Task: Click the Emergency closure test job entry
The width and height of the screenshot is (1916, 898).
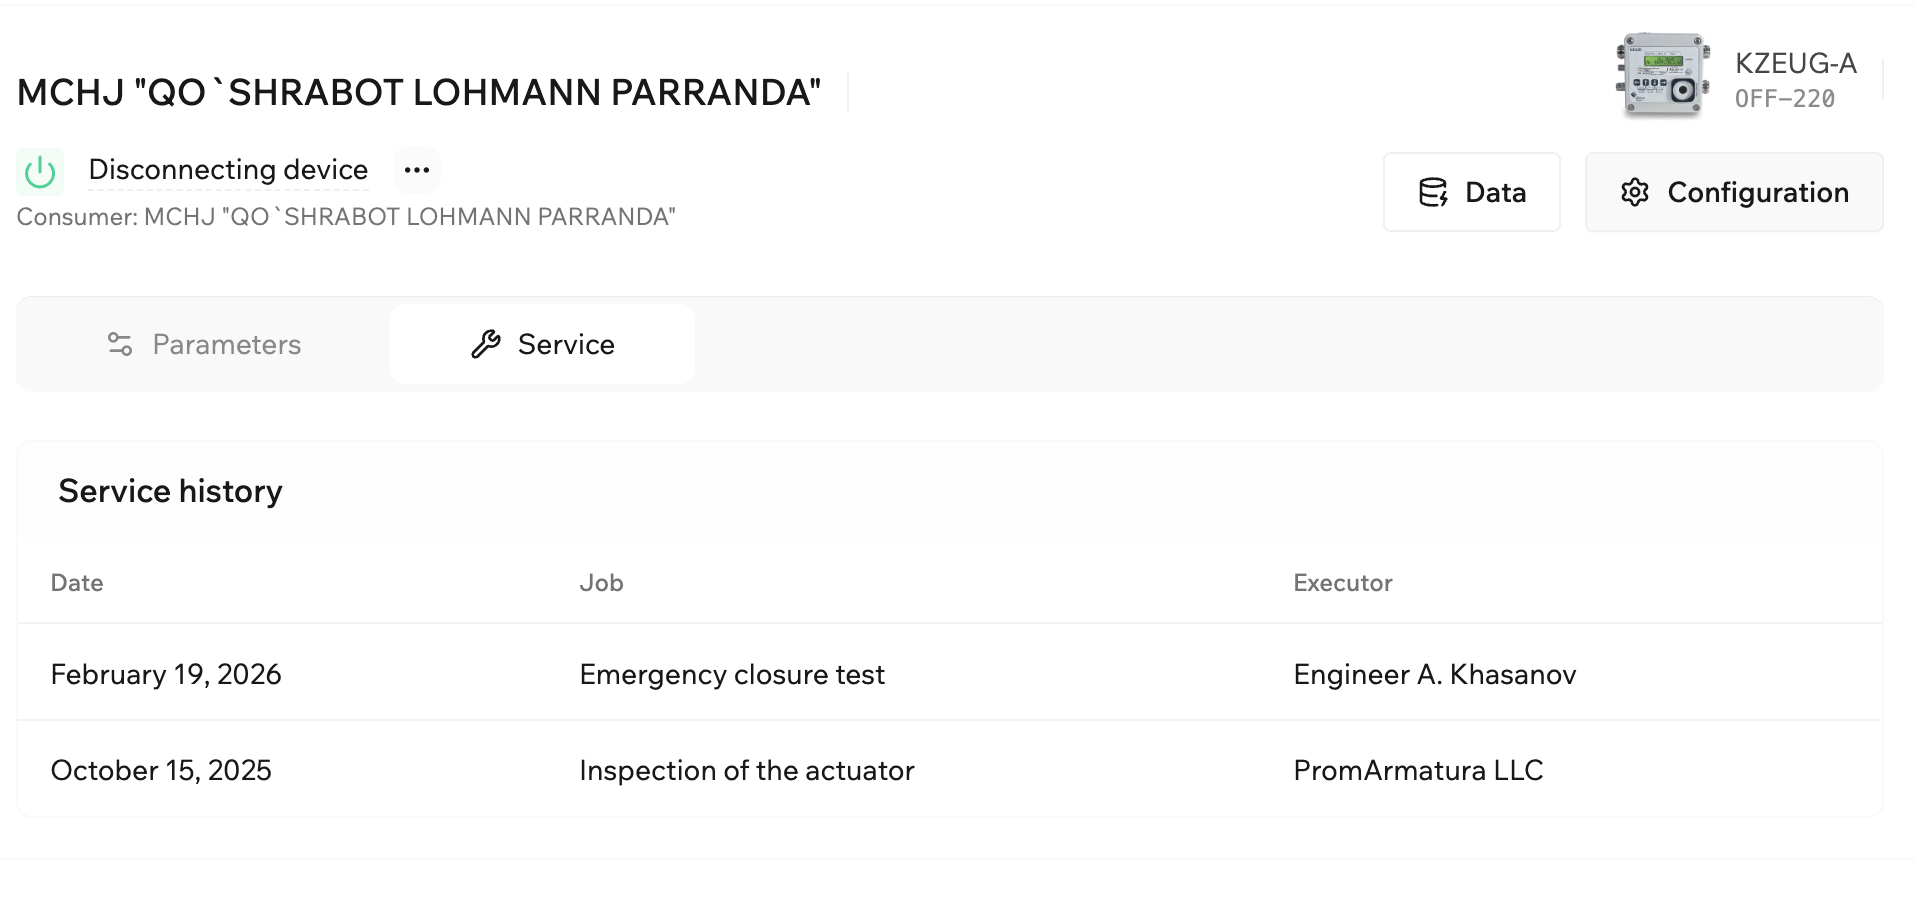Action: [732, 675]
